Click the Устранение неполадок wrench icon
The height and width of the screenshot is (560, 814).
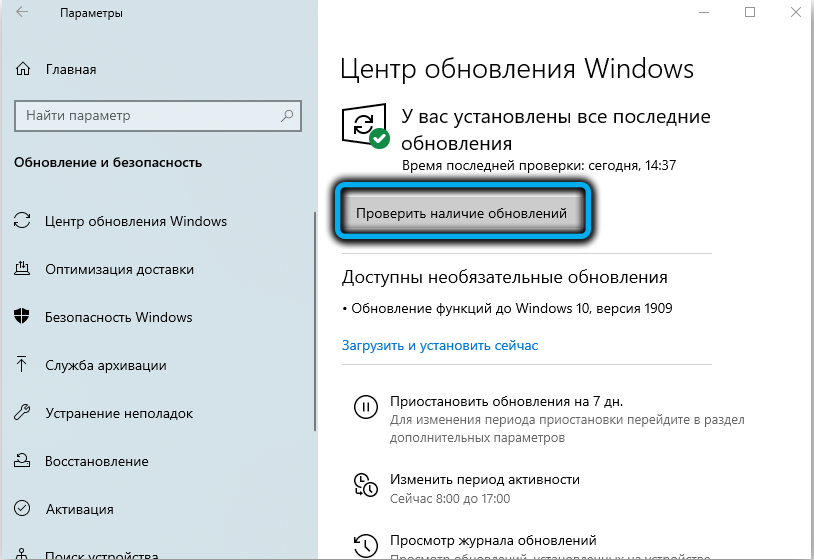tap(23, 413)
